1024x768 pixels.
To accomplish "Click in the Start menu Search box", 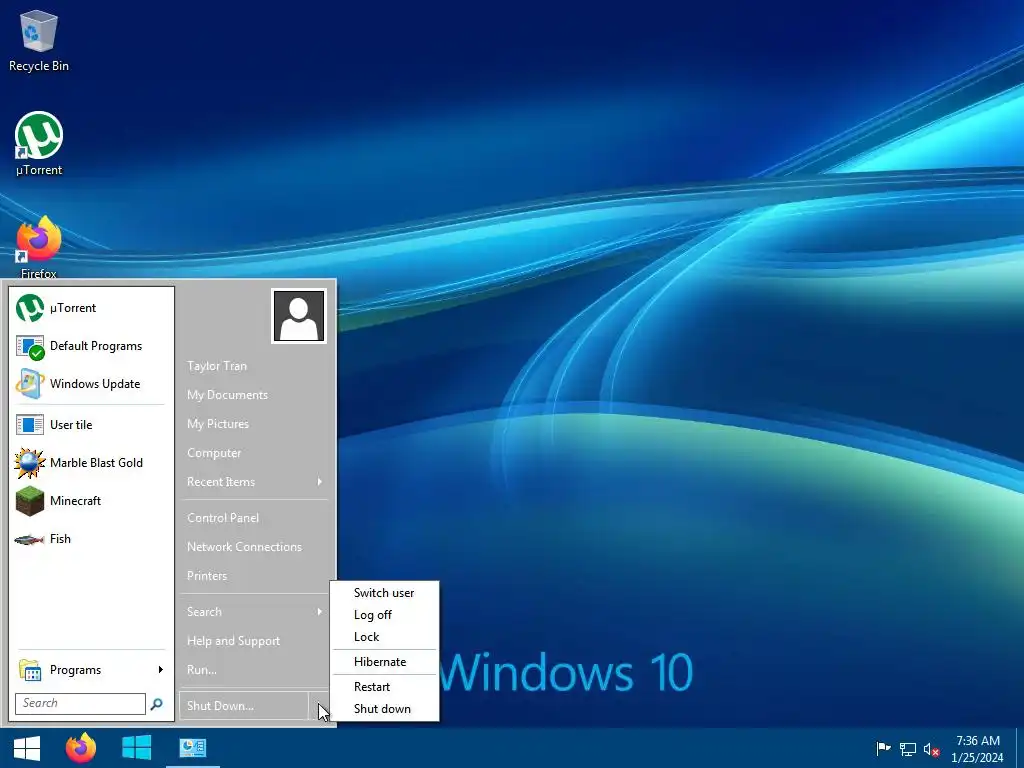I will 80,703.
